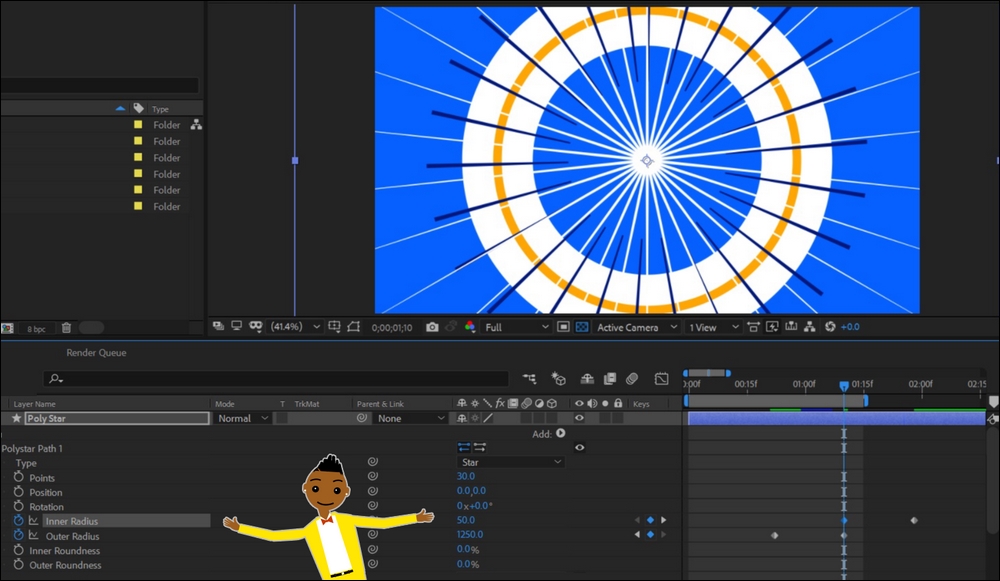Click the reverse path direction off icon

464,447
